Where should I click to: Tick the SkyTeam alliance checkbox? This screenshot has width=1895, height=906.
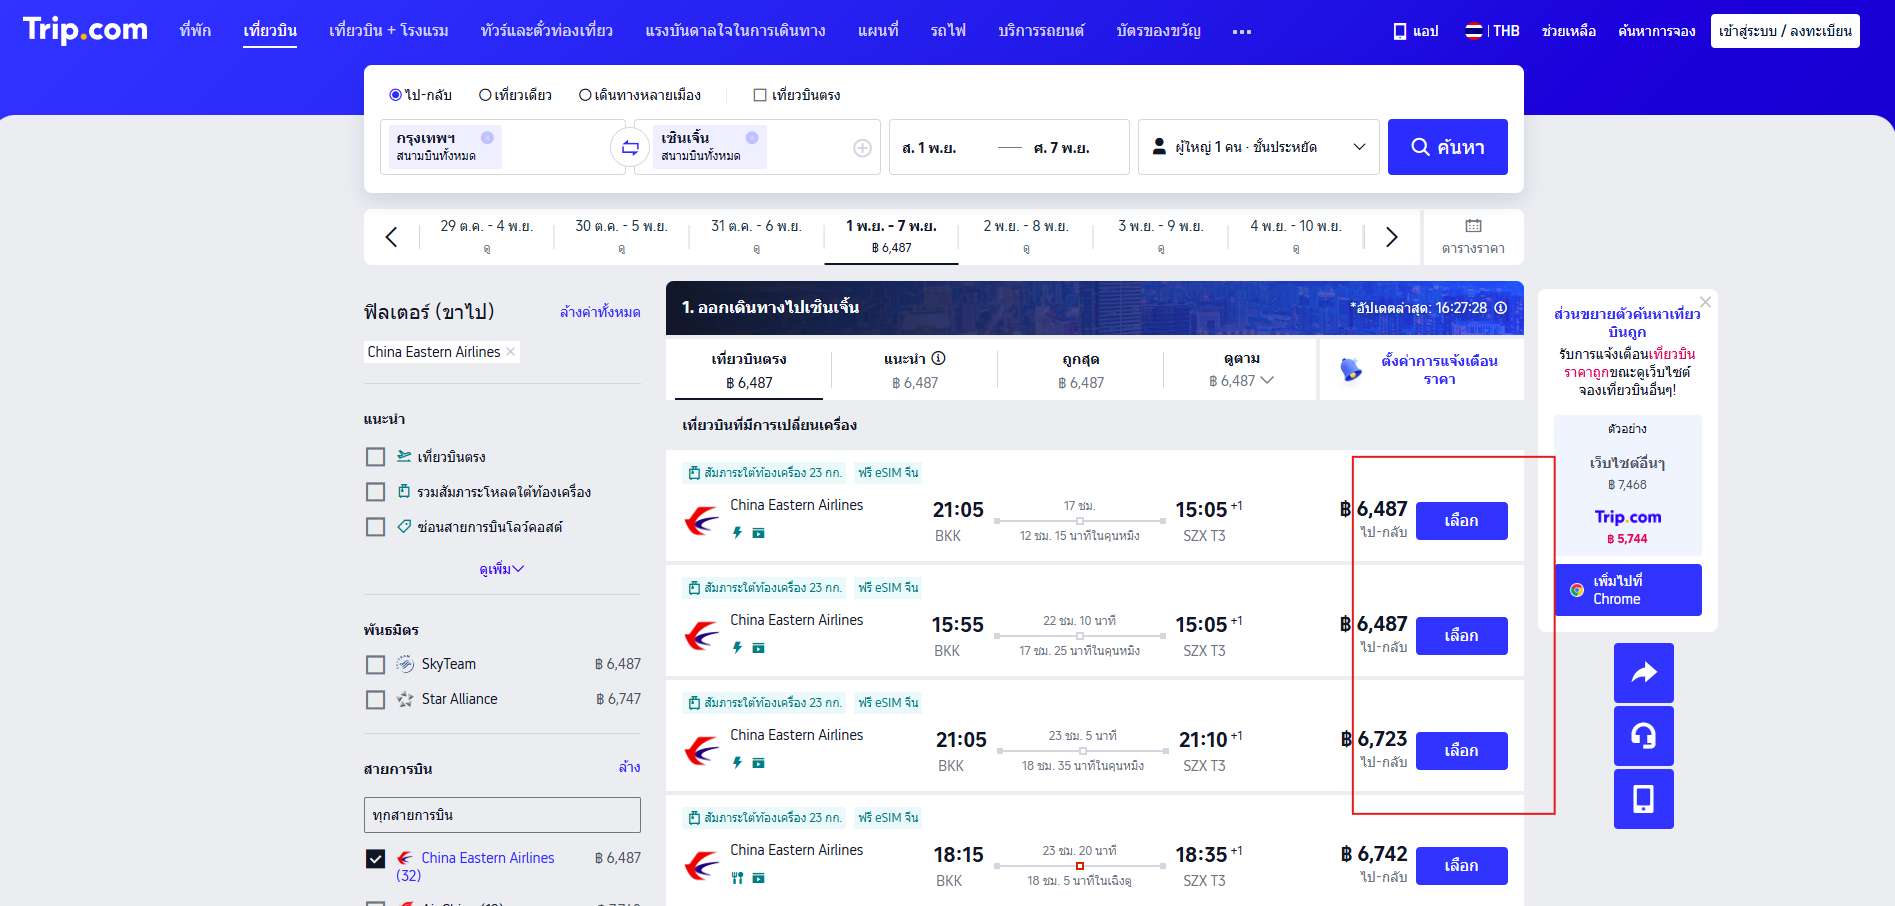point(376,665)
